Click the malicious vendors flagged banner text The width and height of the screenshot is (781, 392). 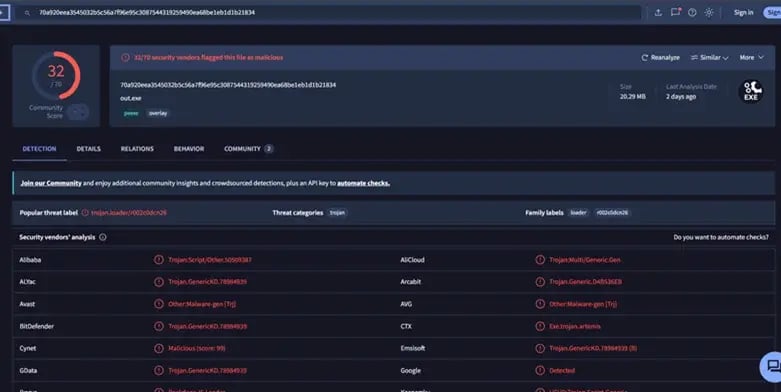(208, 58)
